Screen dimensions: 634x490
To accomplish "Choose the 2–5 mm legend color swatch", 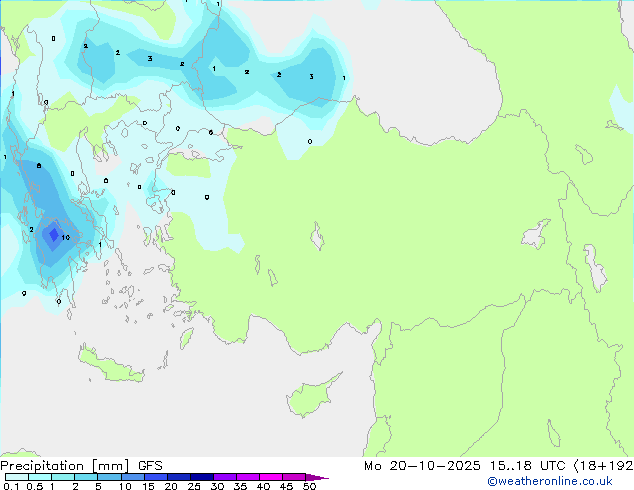I will tap(86, 477).
